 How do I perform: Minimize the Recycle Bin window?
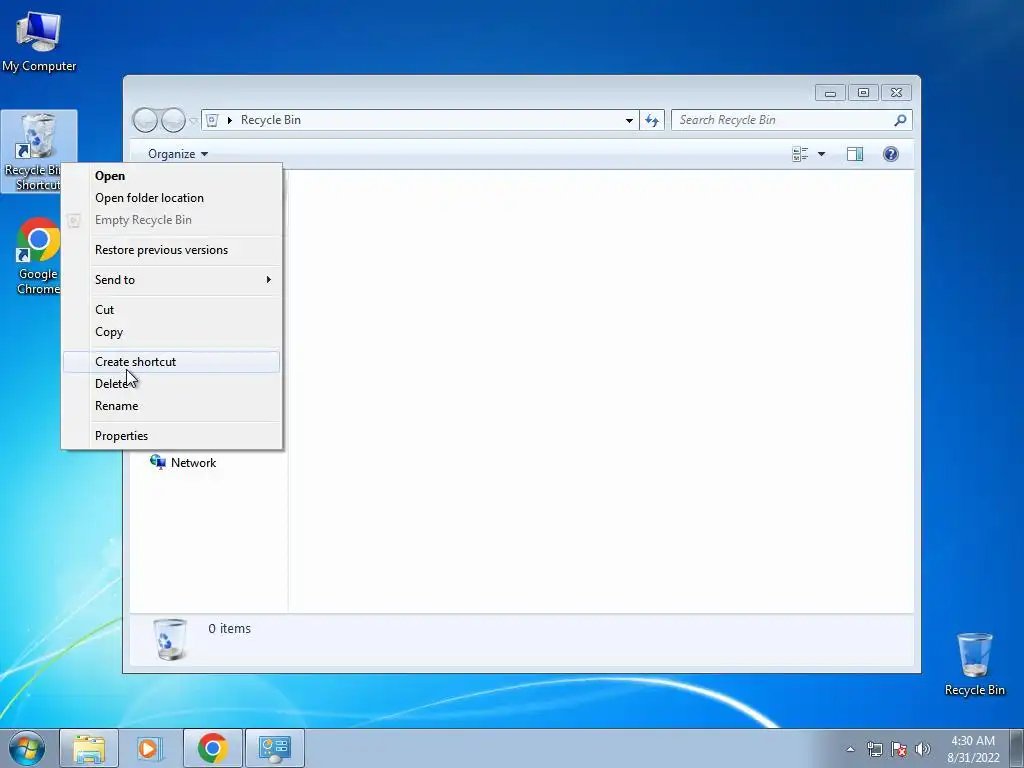point(830,93)
